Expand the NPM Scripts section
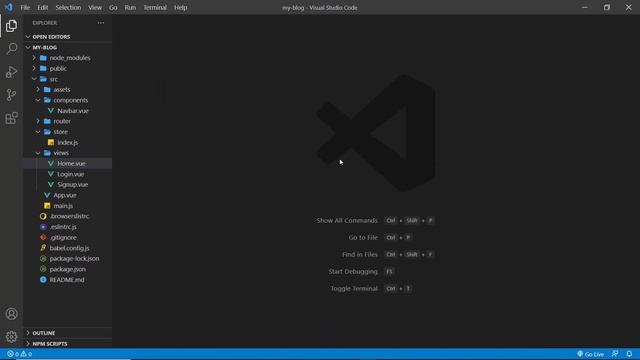 coord(67,344)
